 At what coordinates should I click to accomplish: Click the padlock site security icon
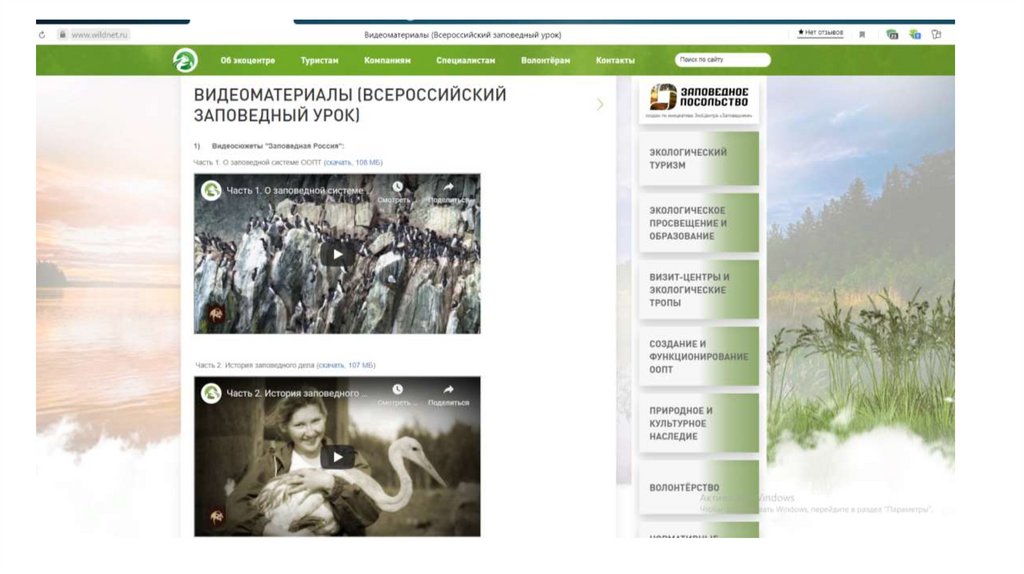63,35
